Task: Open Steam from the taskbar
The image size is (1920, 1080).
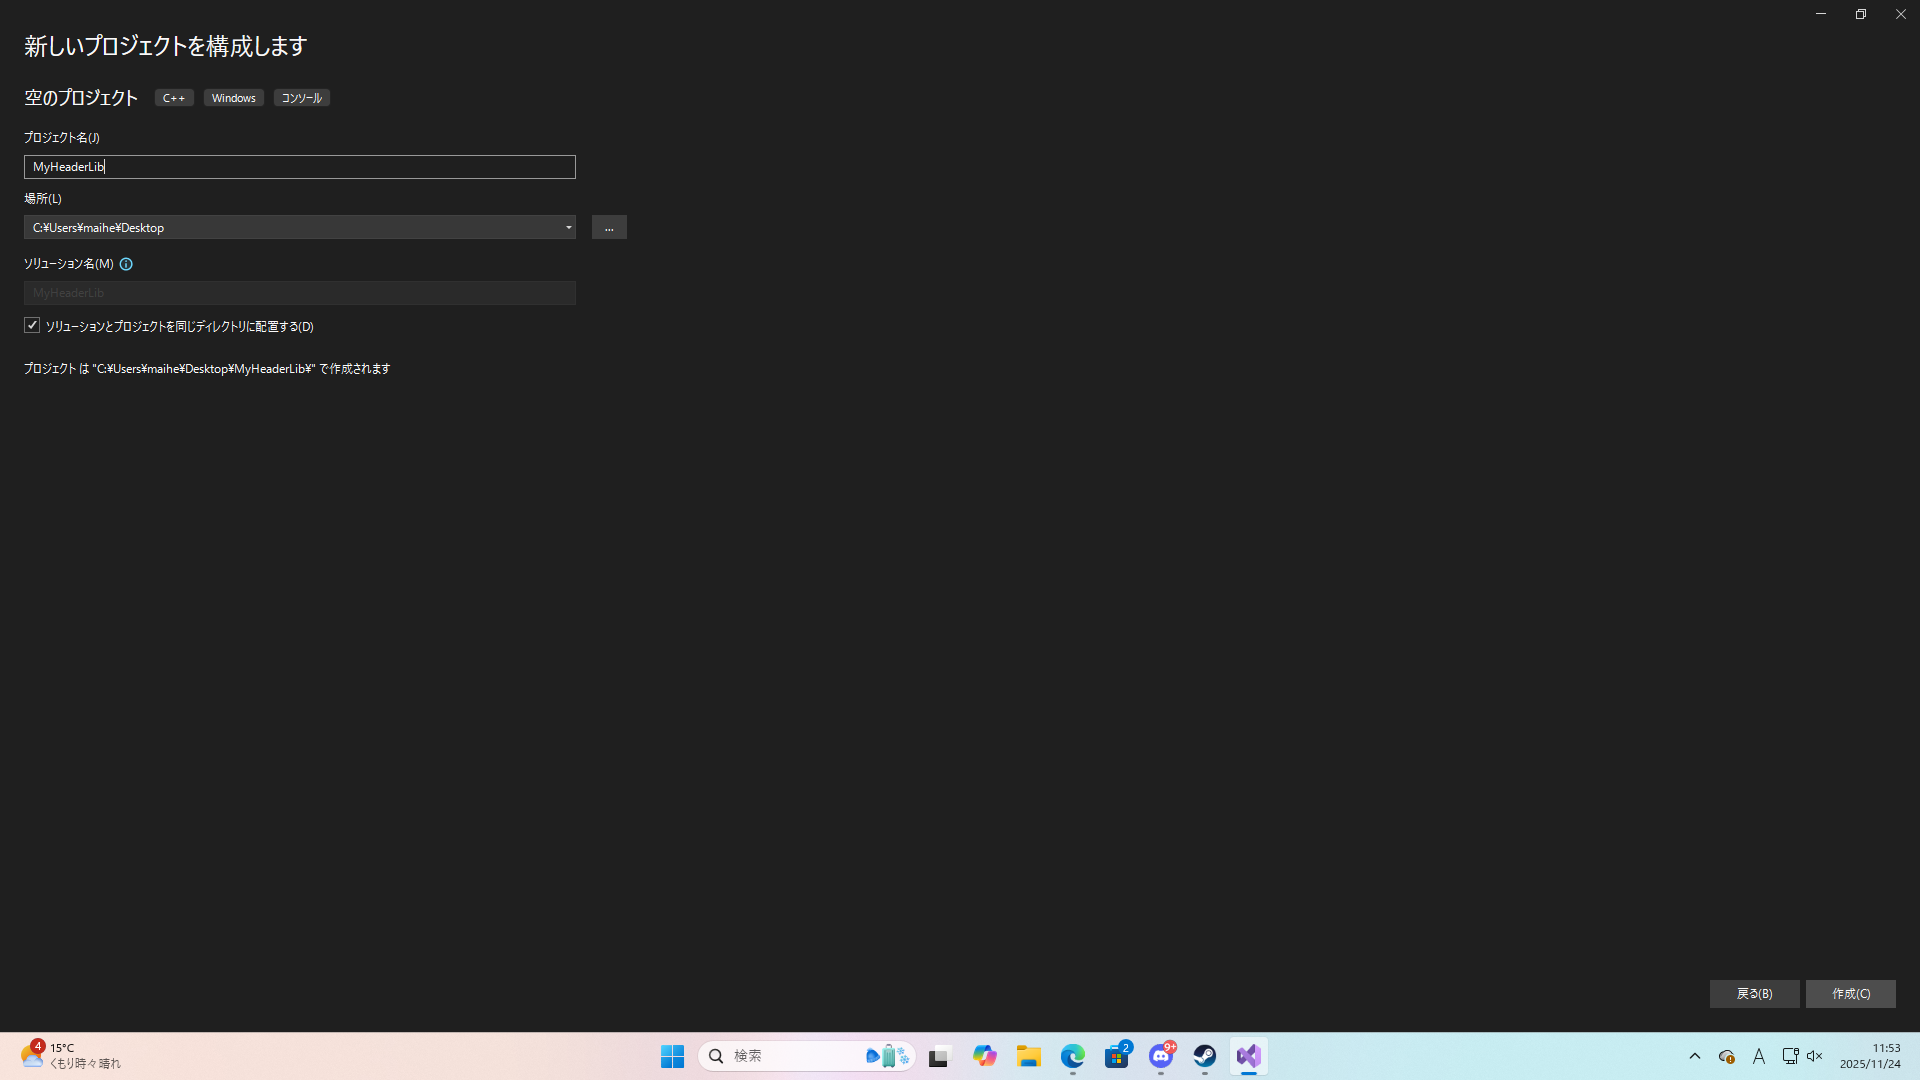Action: coord(1204,1056)
